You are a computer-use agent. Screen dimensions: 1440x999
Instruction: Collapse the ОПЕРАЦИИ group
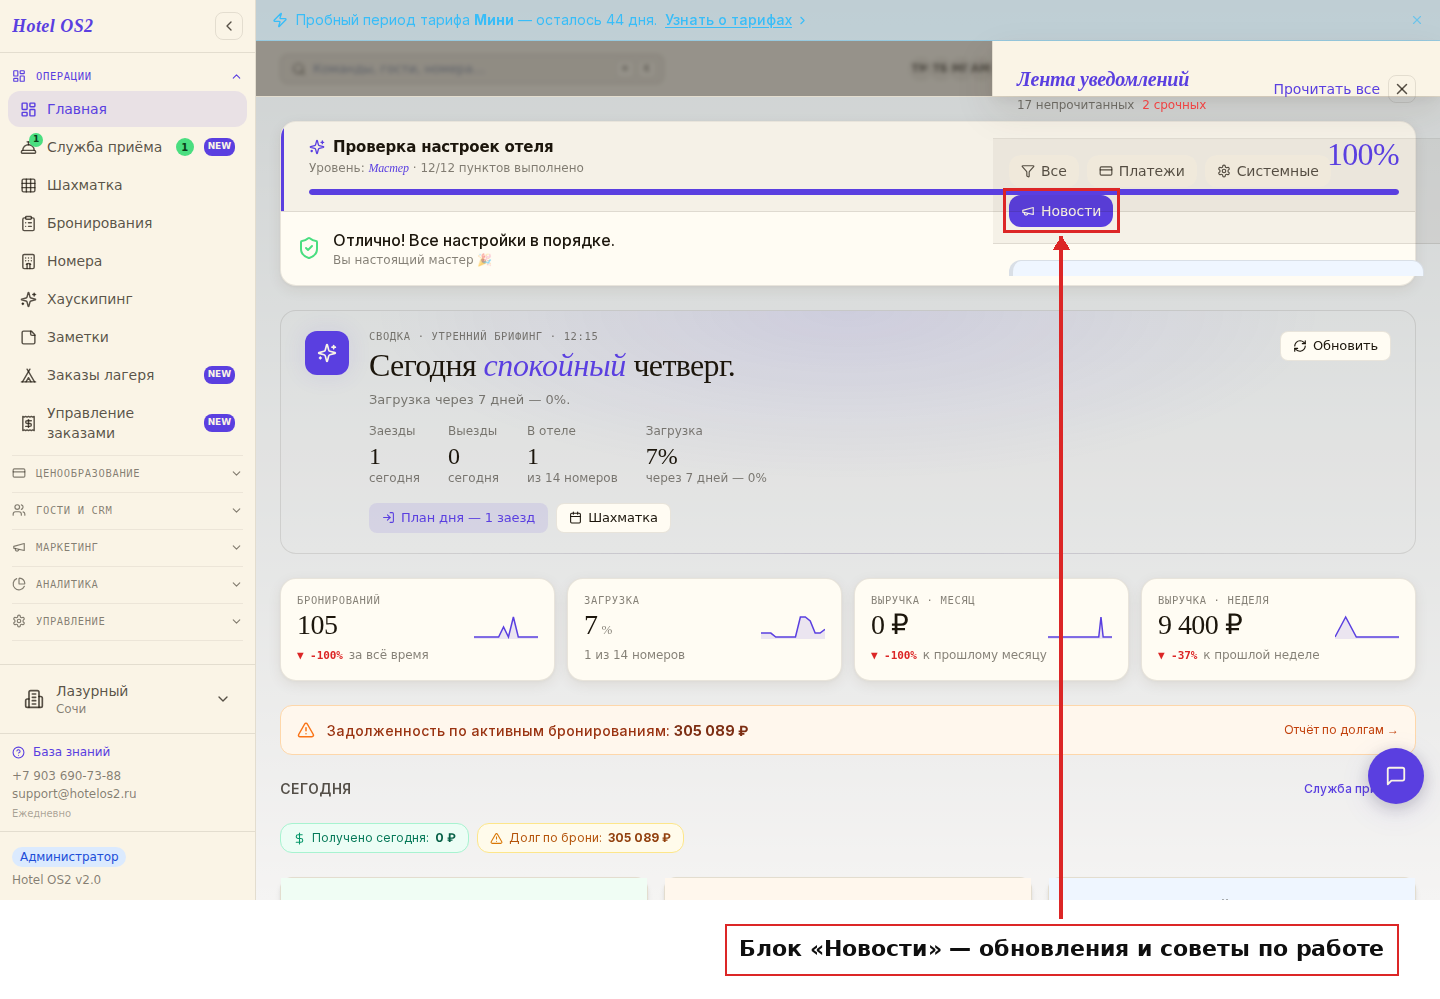(127, 76)
